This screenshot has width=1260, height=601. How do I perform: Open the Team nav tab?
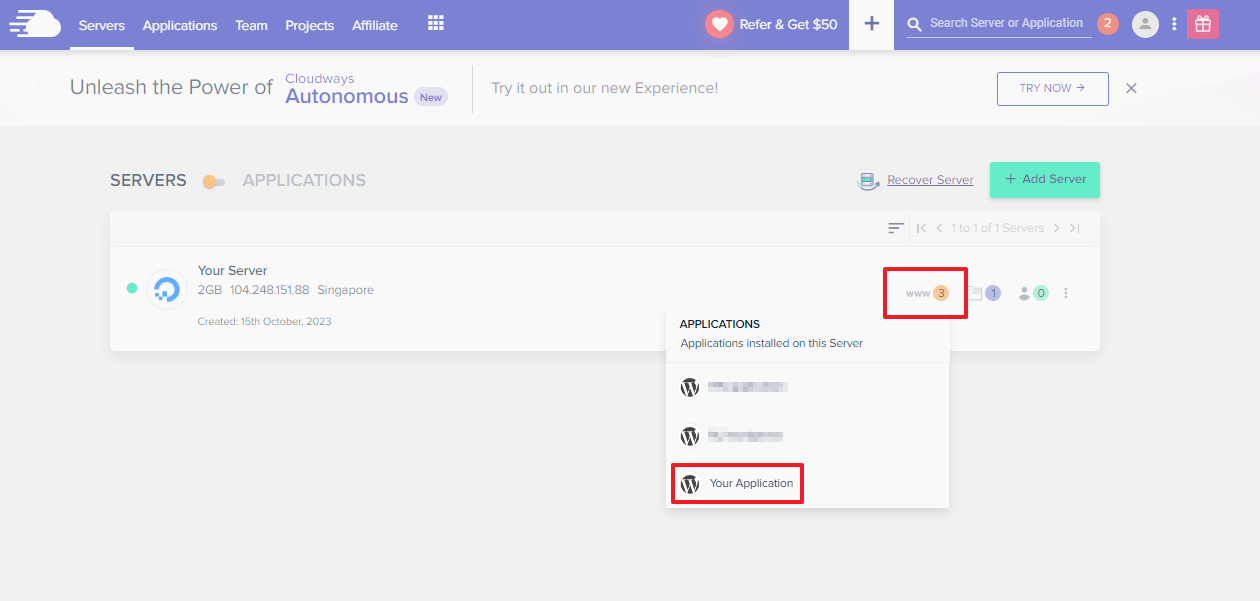251,25
